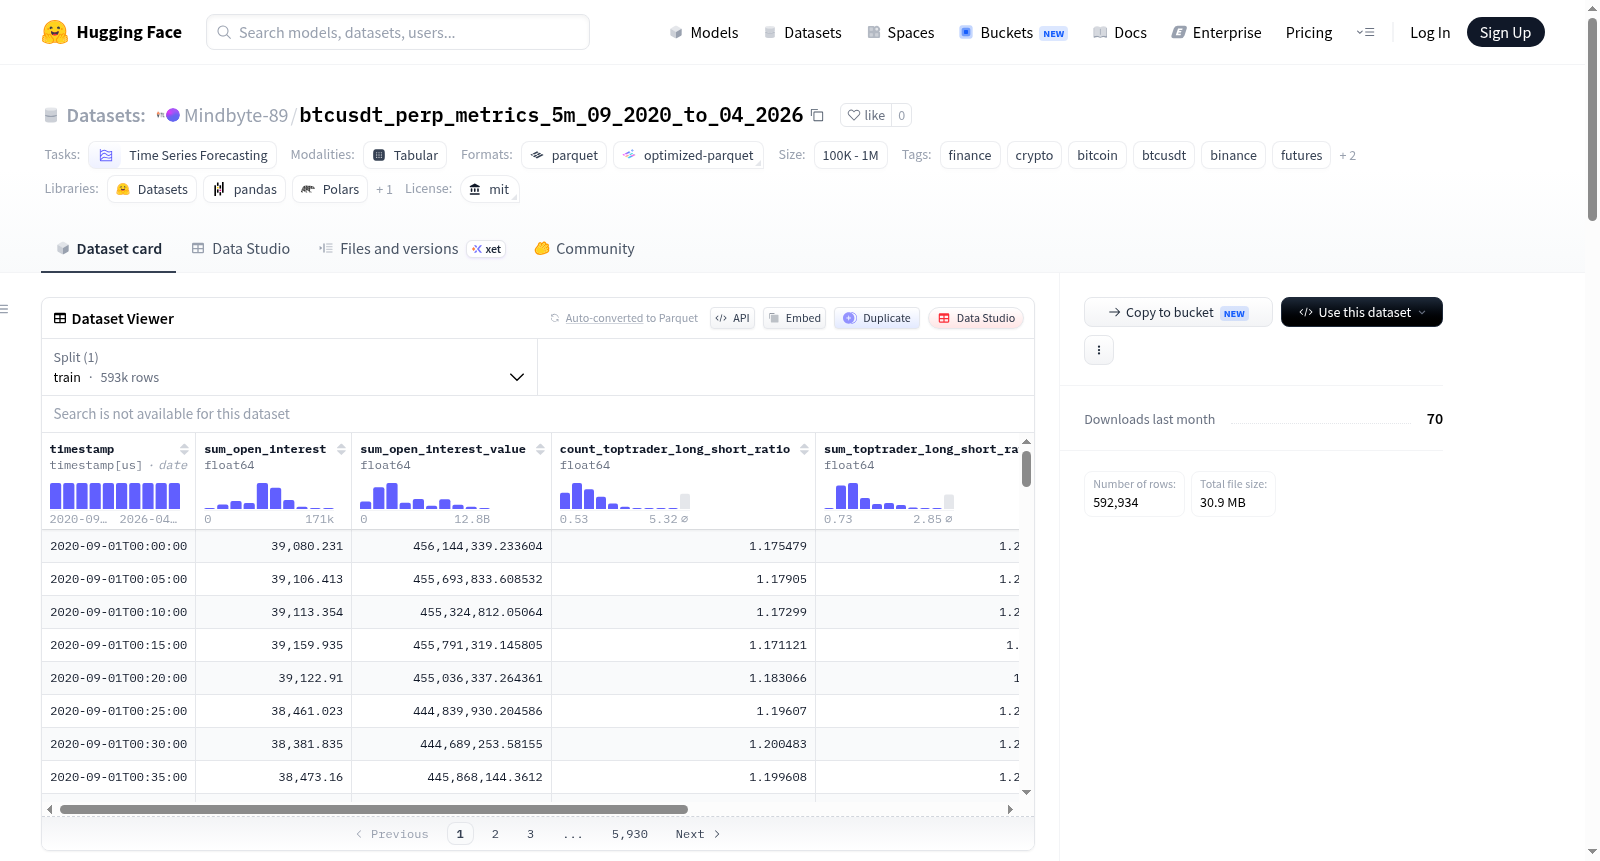Image resolution: width=1600 pixels, height=861 pixels.
Task: Switch to Files and versions tab
Action: [412, 249]
